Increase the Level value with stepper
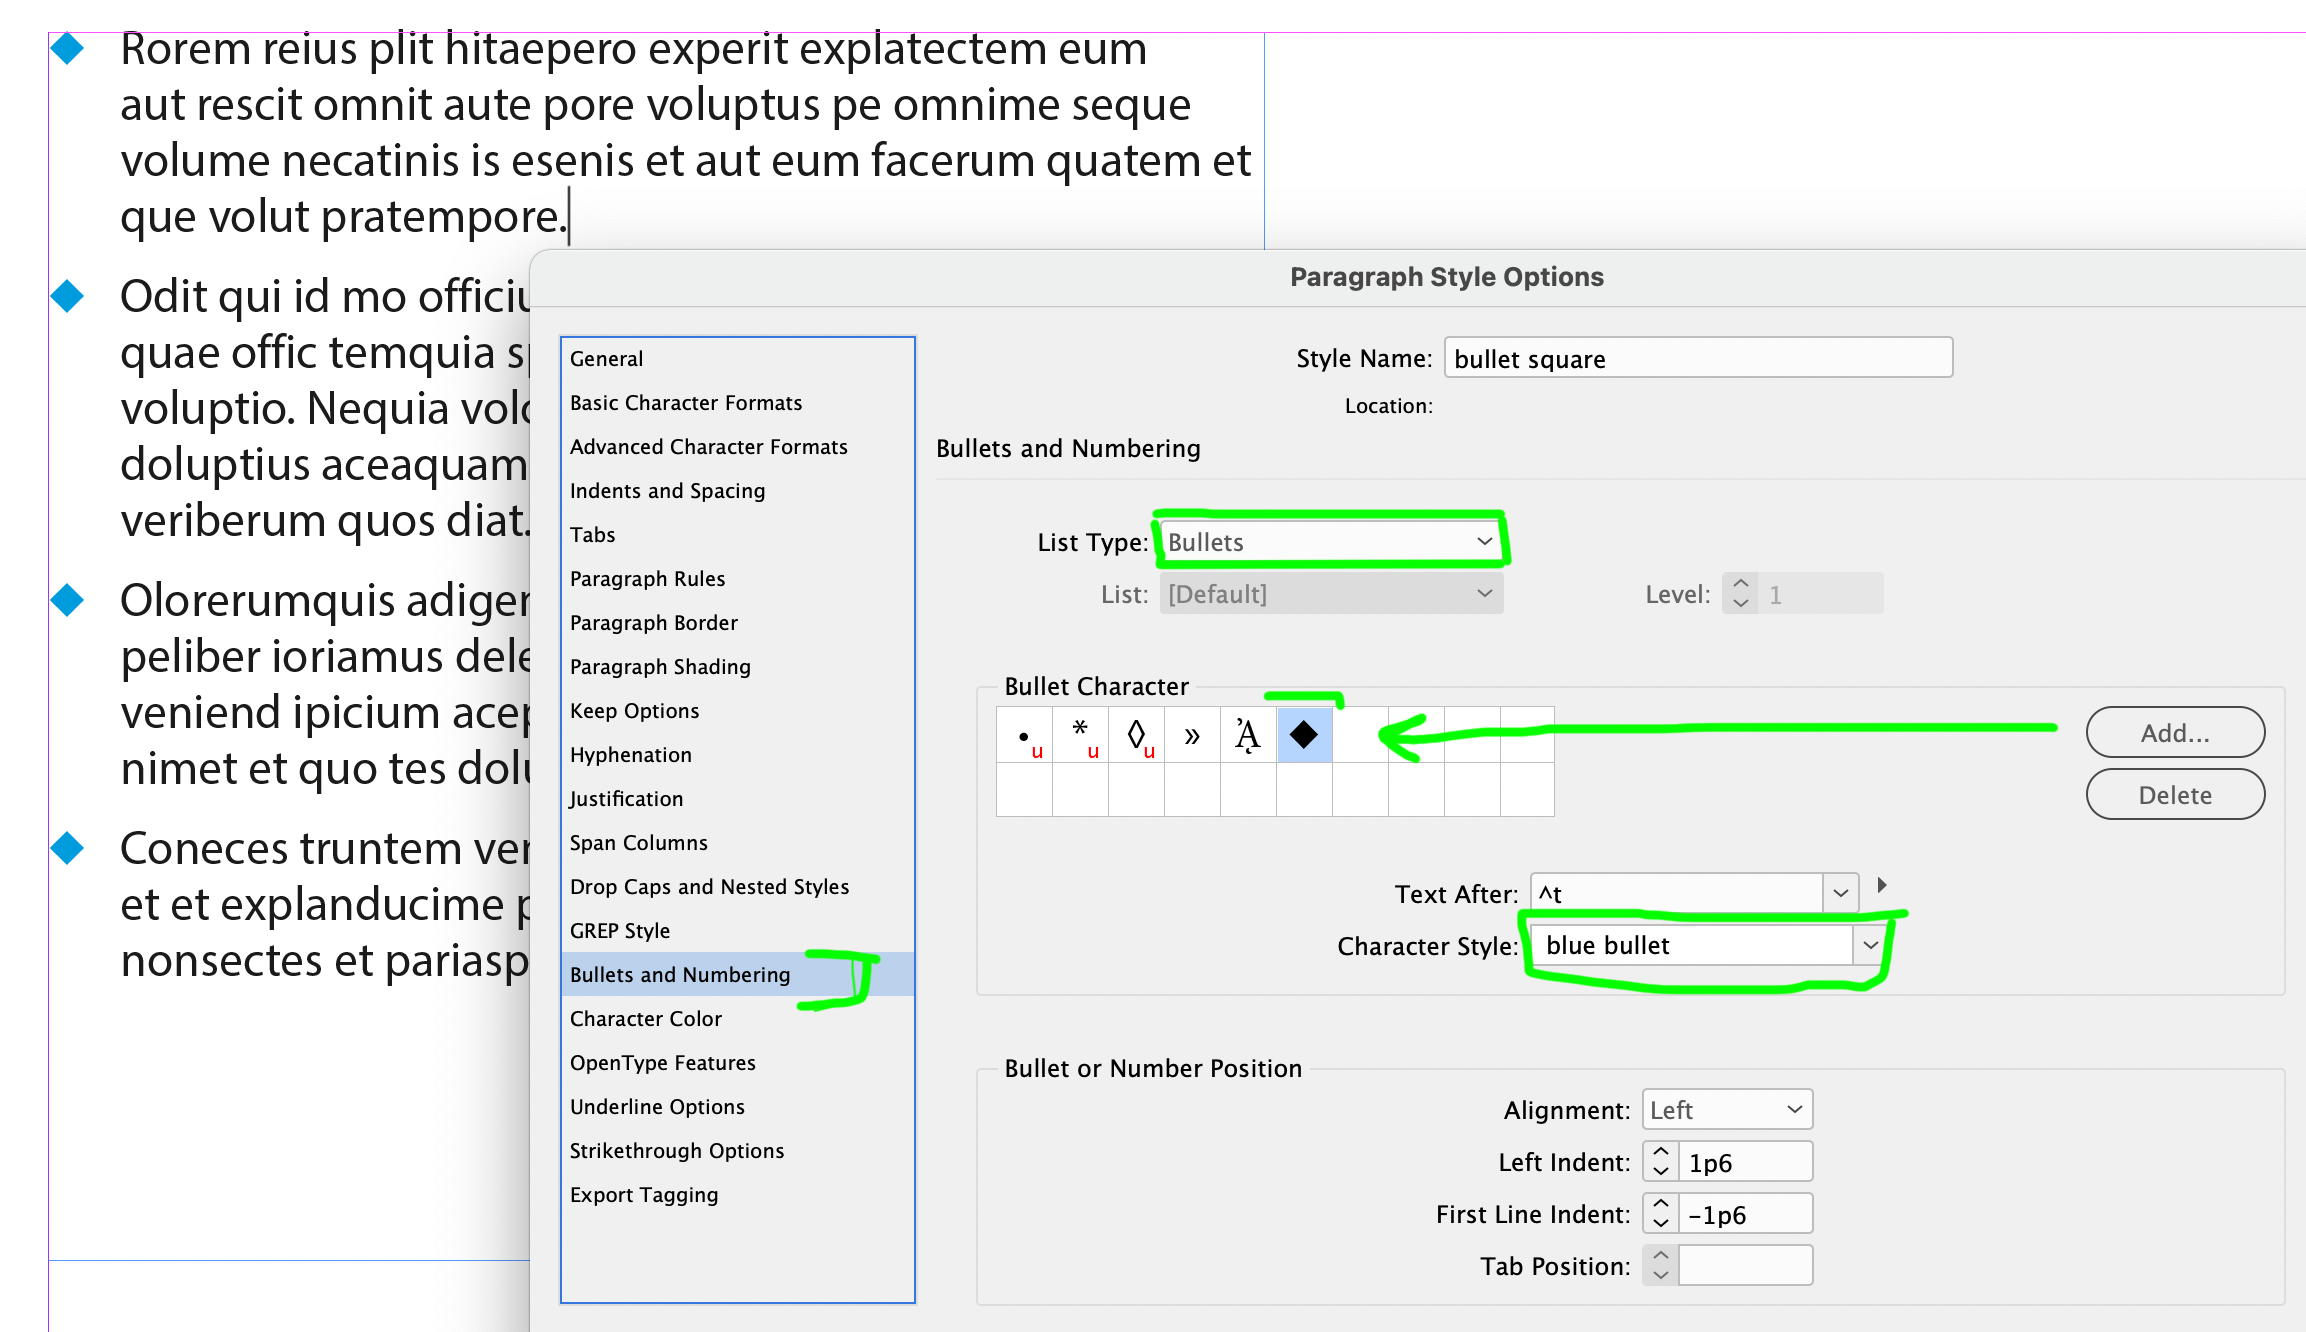2306x1332 pixels. (x=1740, y=585)
